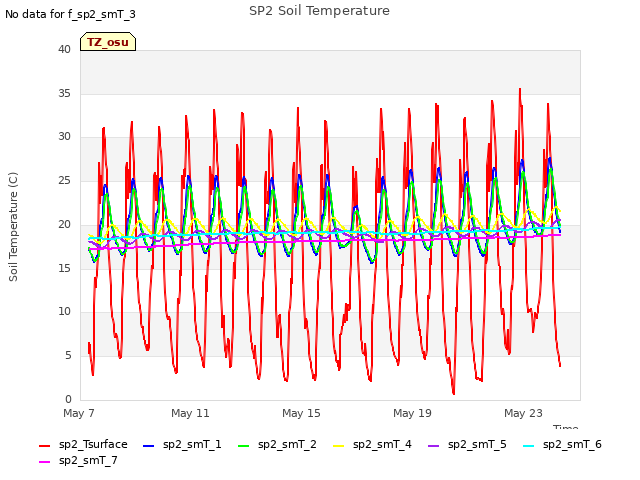Toggle the sp2_smT_4 legend entry

pyautogui.click(x=372, y=444)
